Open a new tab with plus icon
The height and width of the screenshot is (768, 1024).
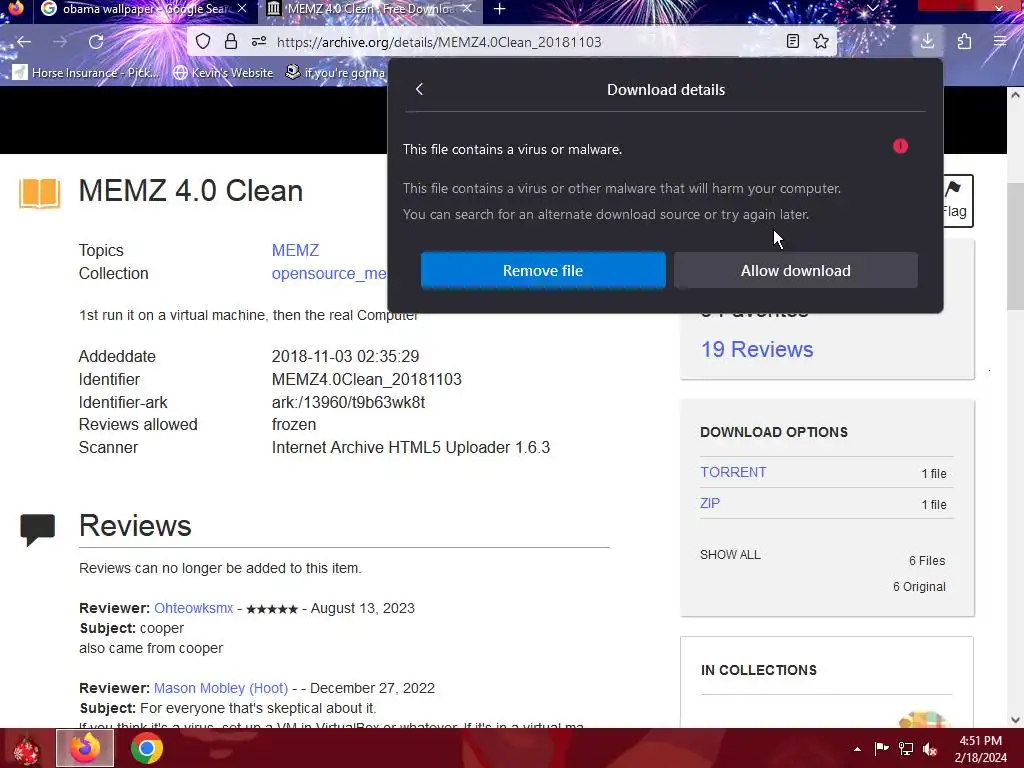tap(500, 9)
